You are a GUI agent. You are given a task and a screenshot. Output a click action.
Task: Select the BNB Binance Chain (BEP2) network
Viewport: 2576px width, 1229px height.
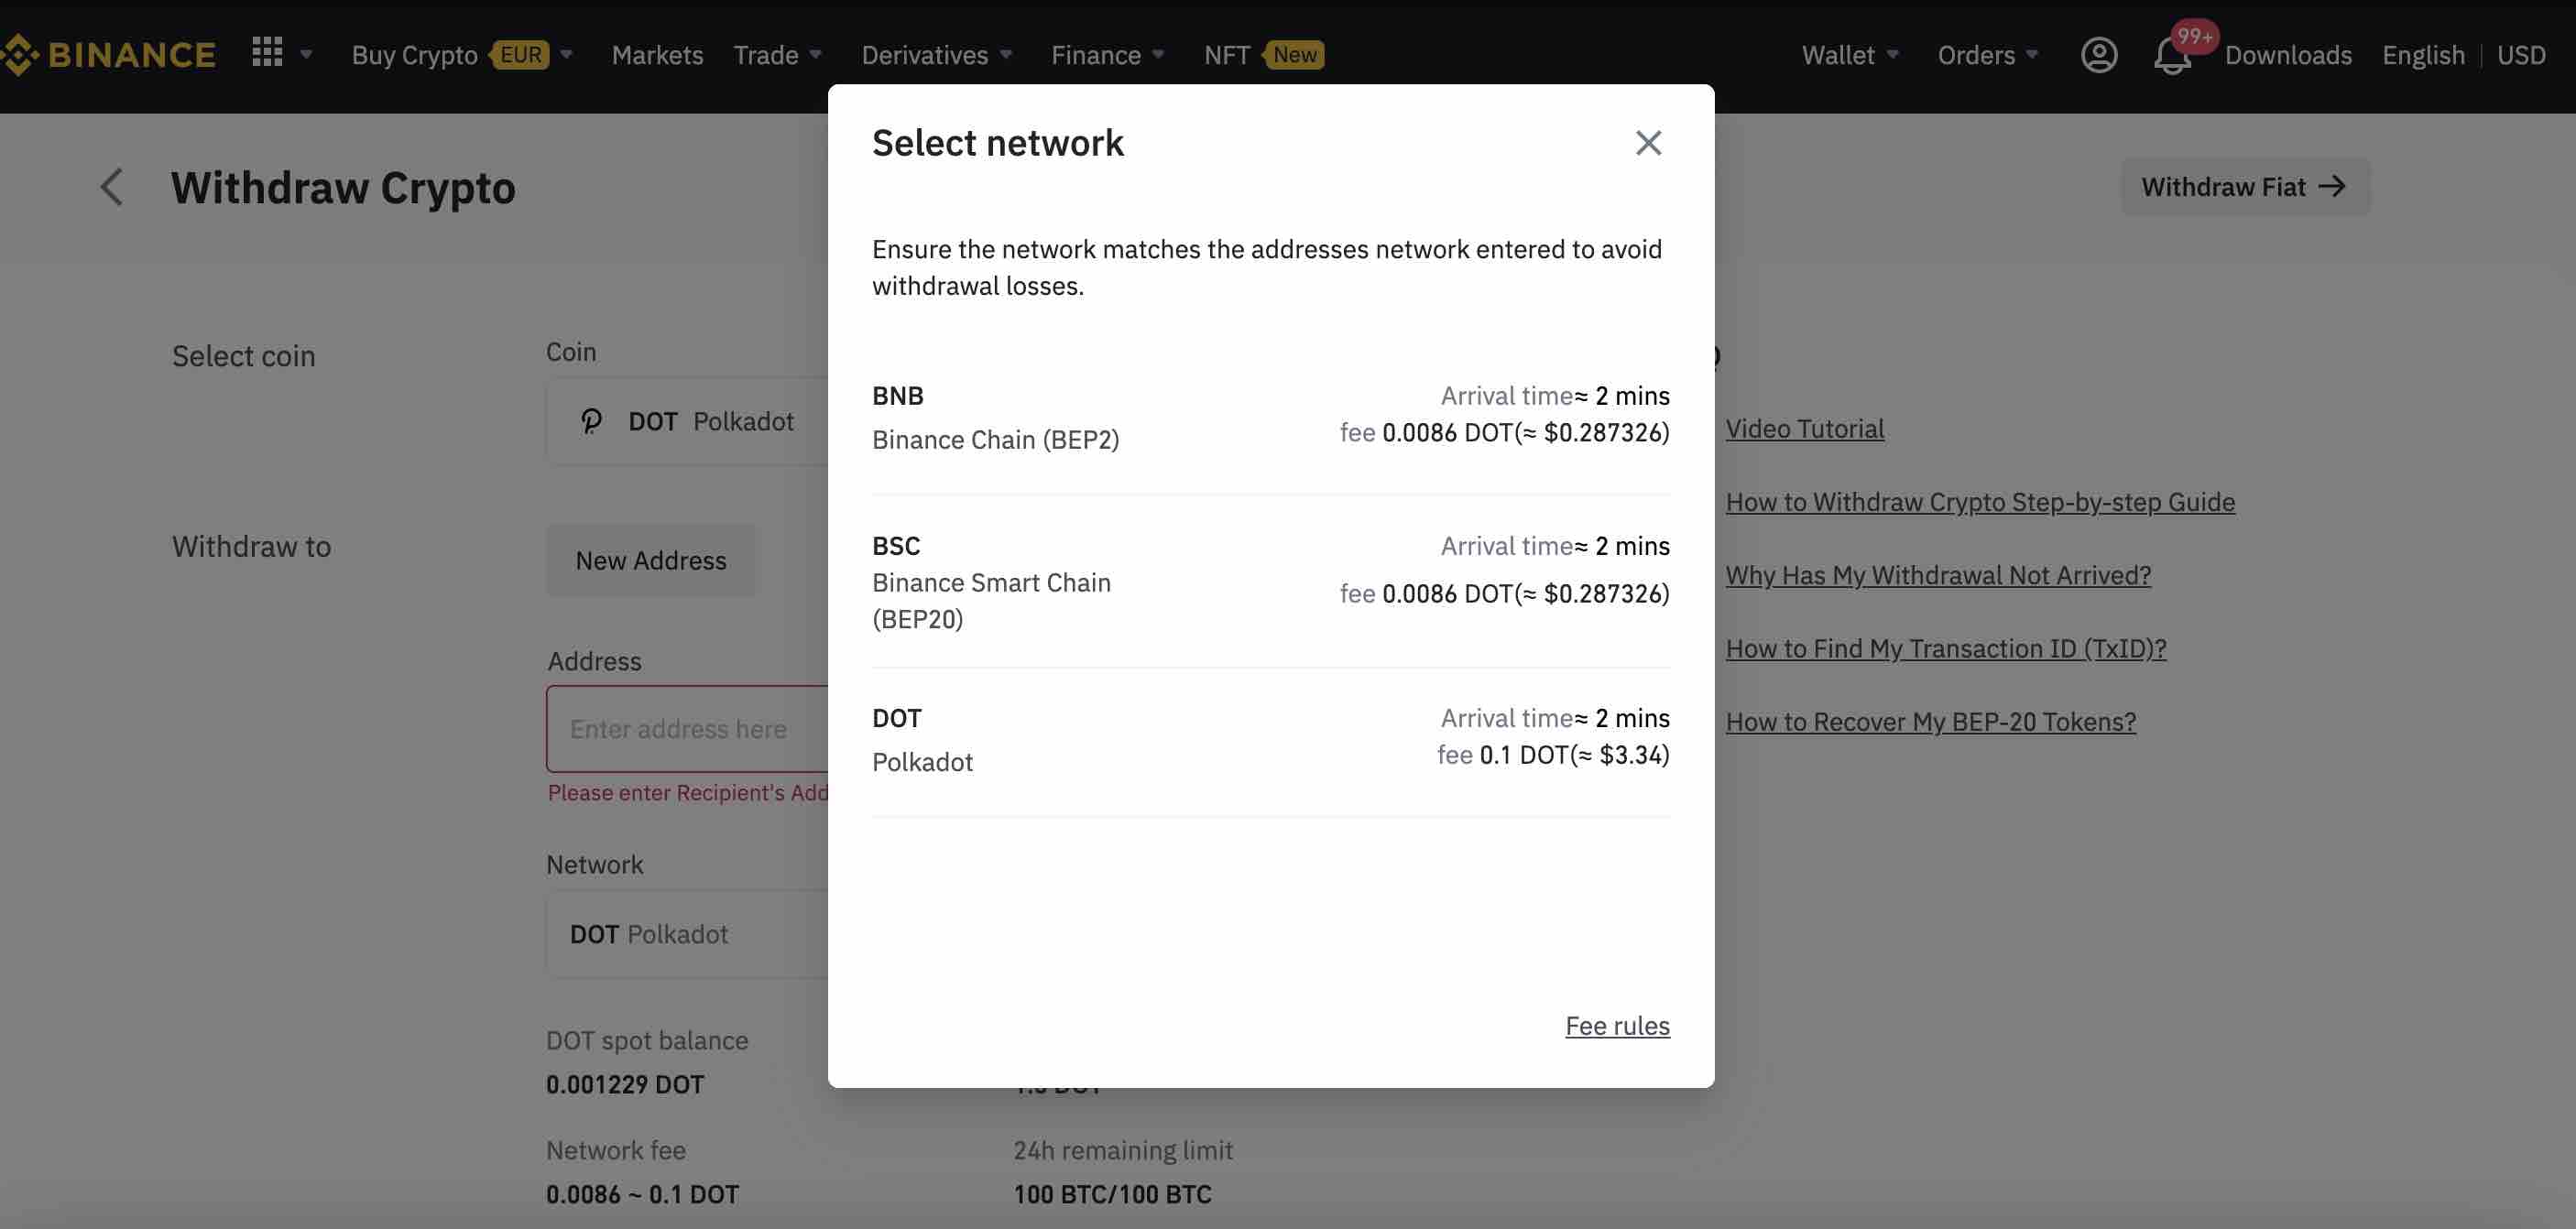pos(1270,415)
